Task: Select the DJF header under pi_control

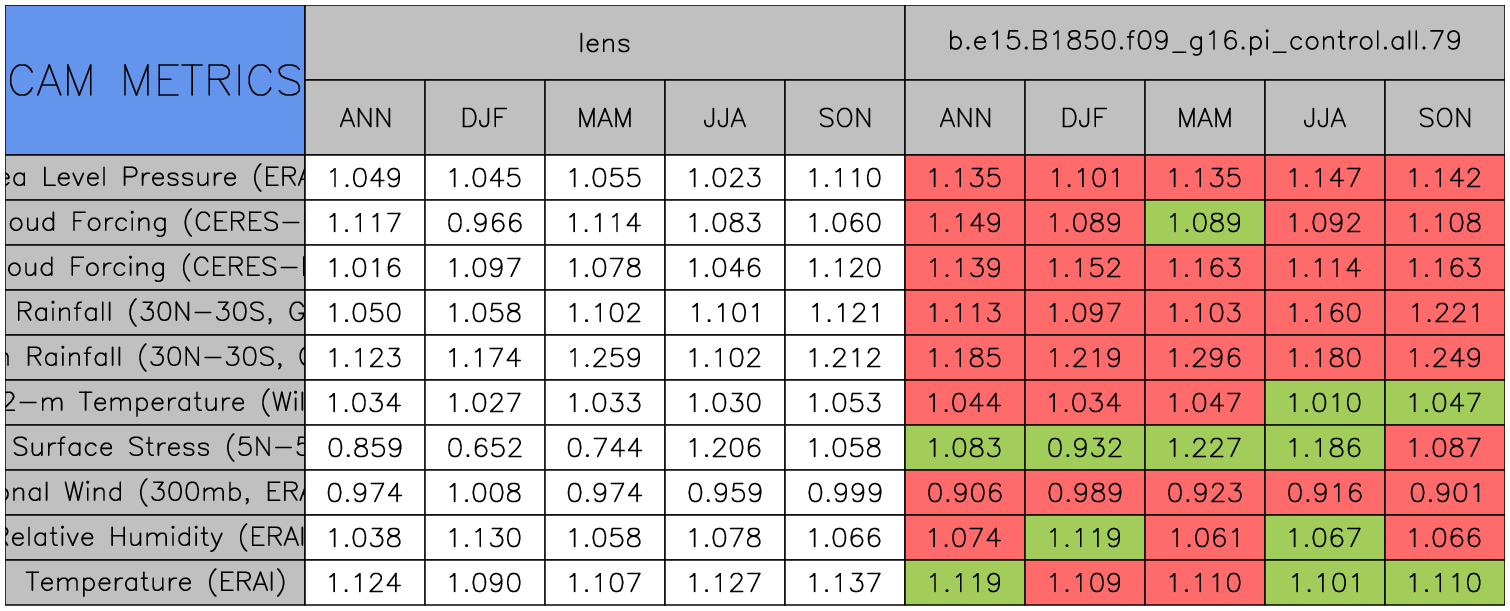Action: tap(1085, 118)
